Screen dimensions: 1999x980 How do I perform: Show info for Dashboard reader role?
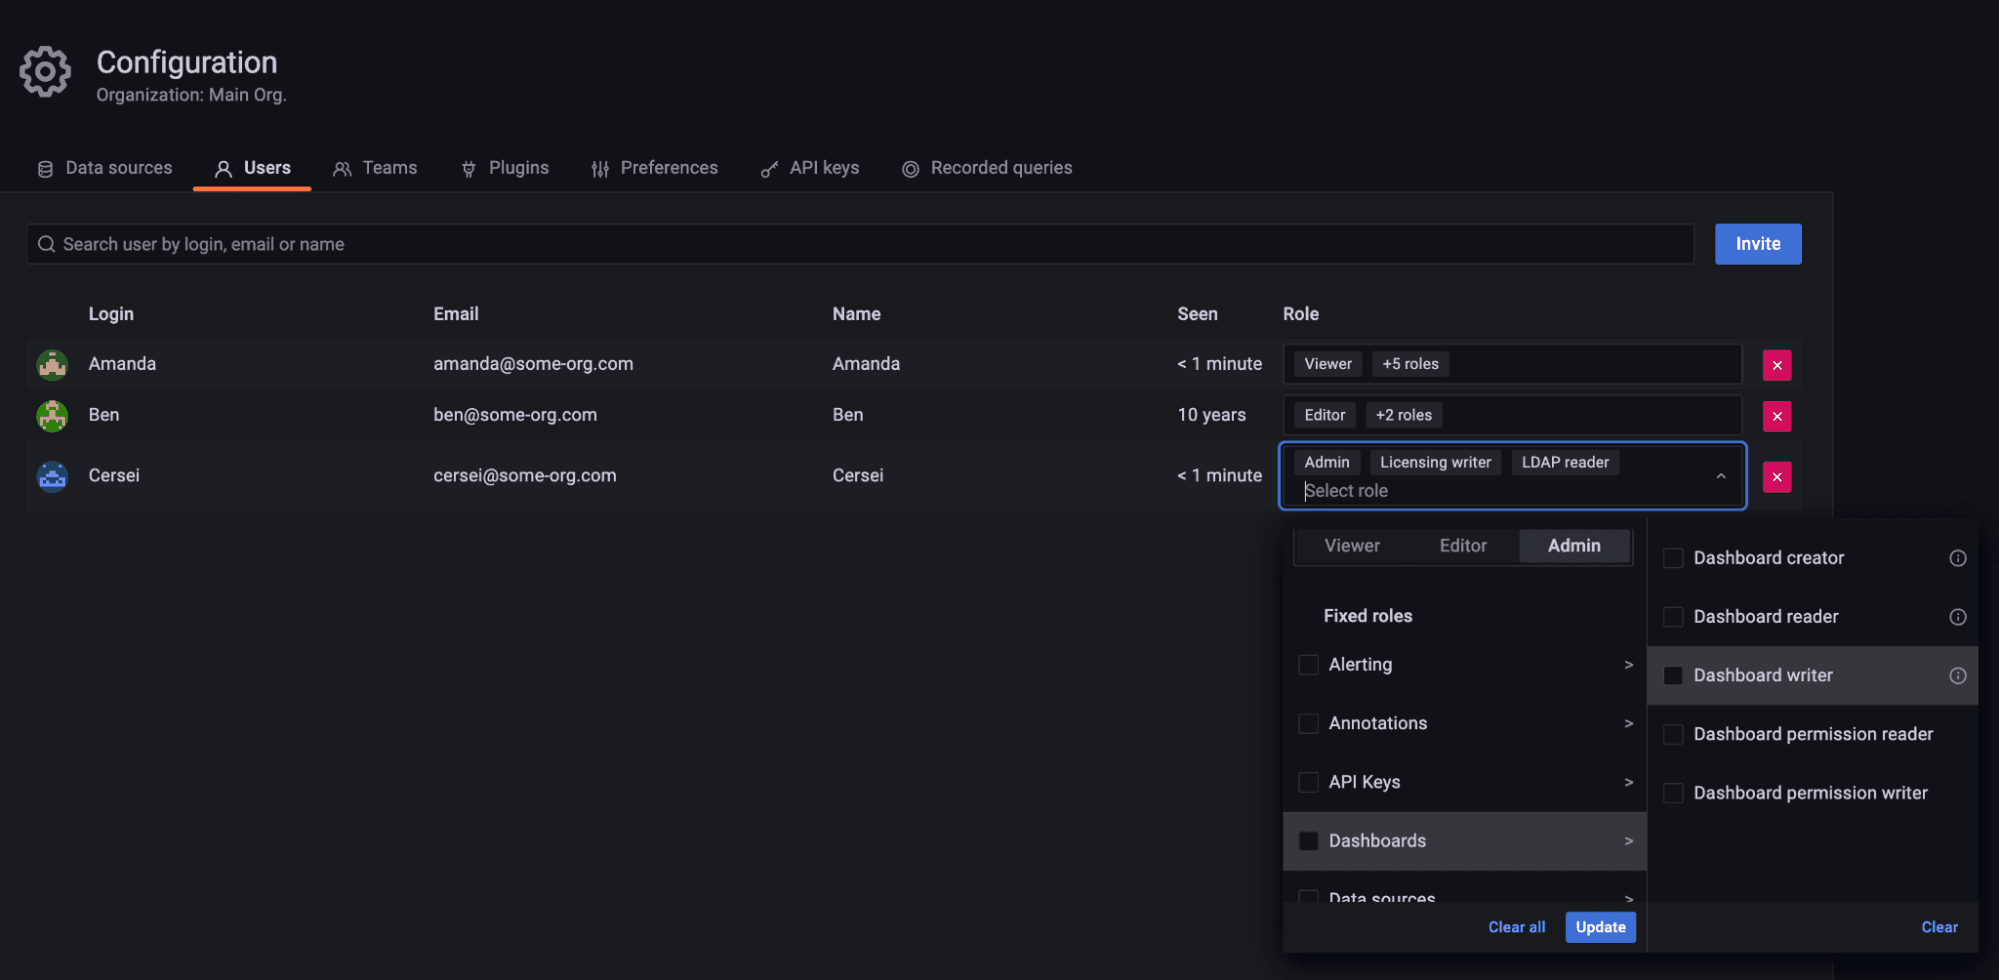pos(1957,617)
